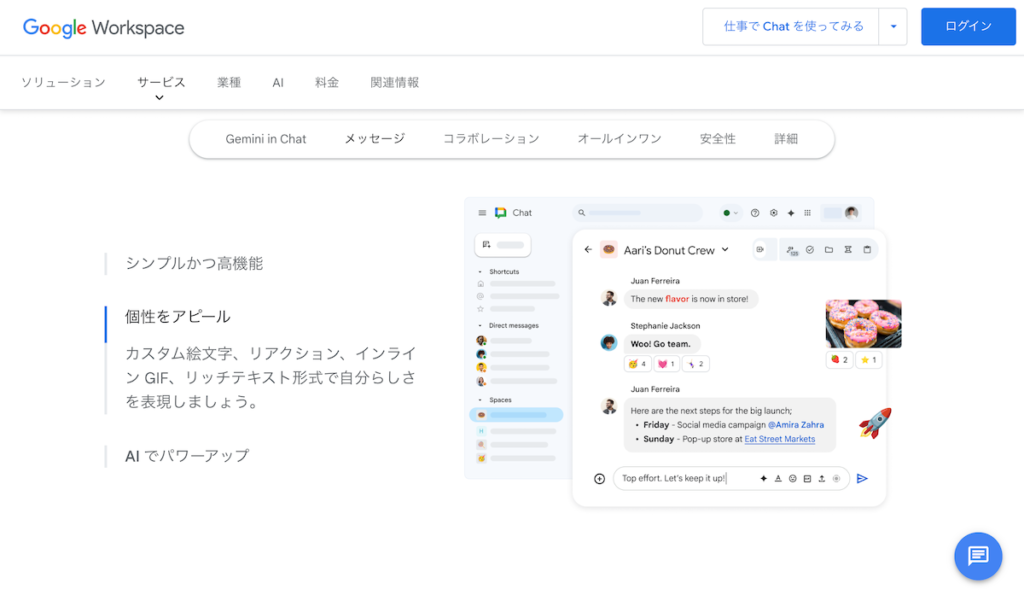The width and height of the screenshot is (1024, 601).
Task: Open text formatting in message box
Action: (x=778, y=479)
